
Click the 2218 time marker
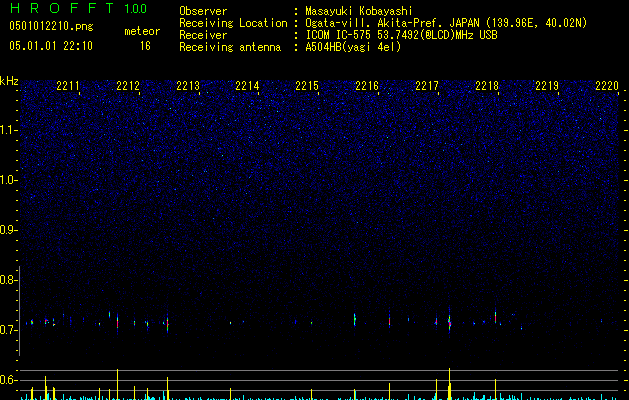pos(487,86)
